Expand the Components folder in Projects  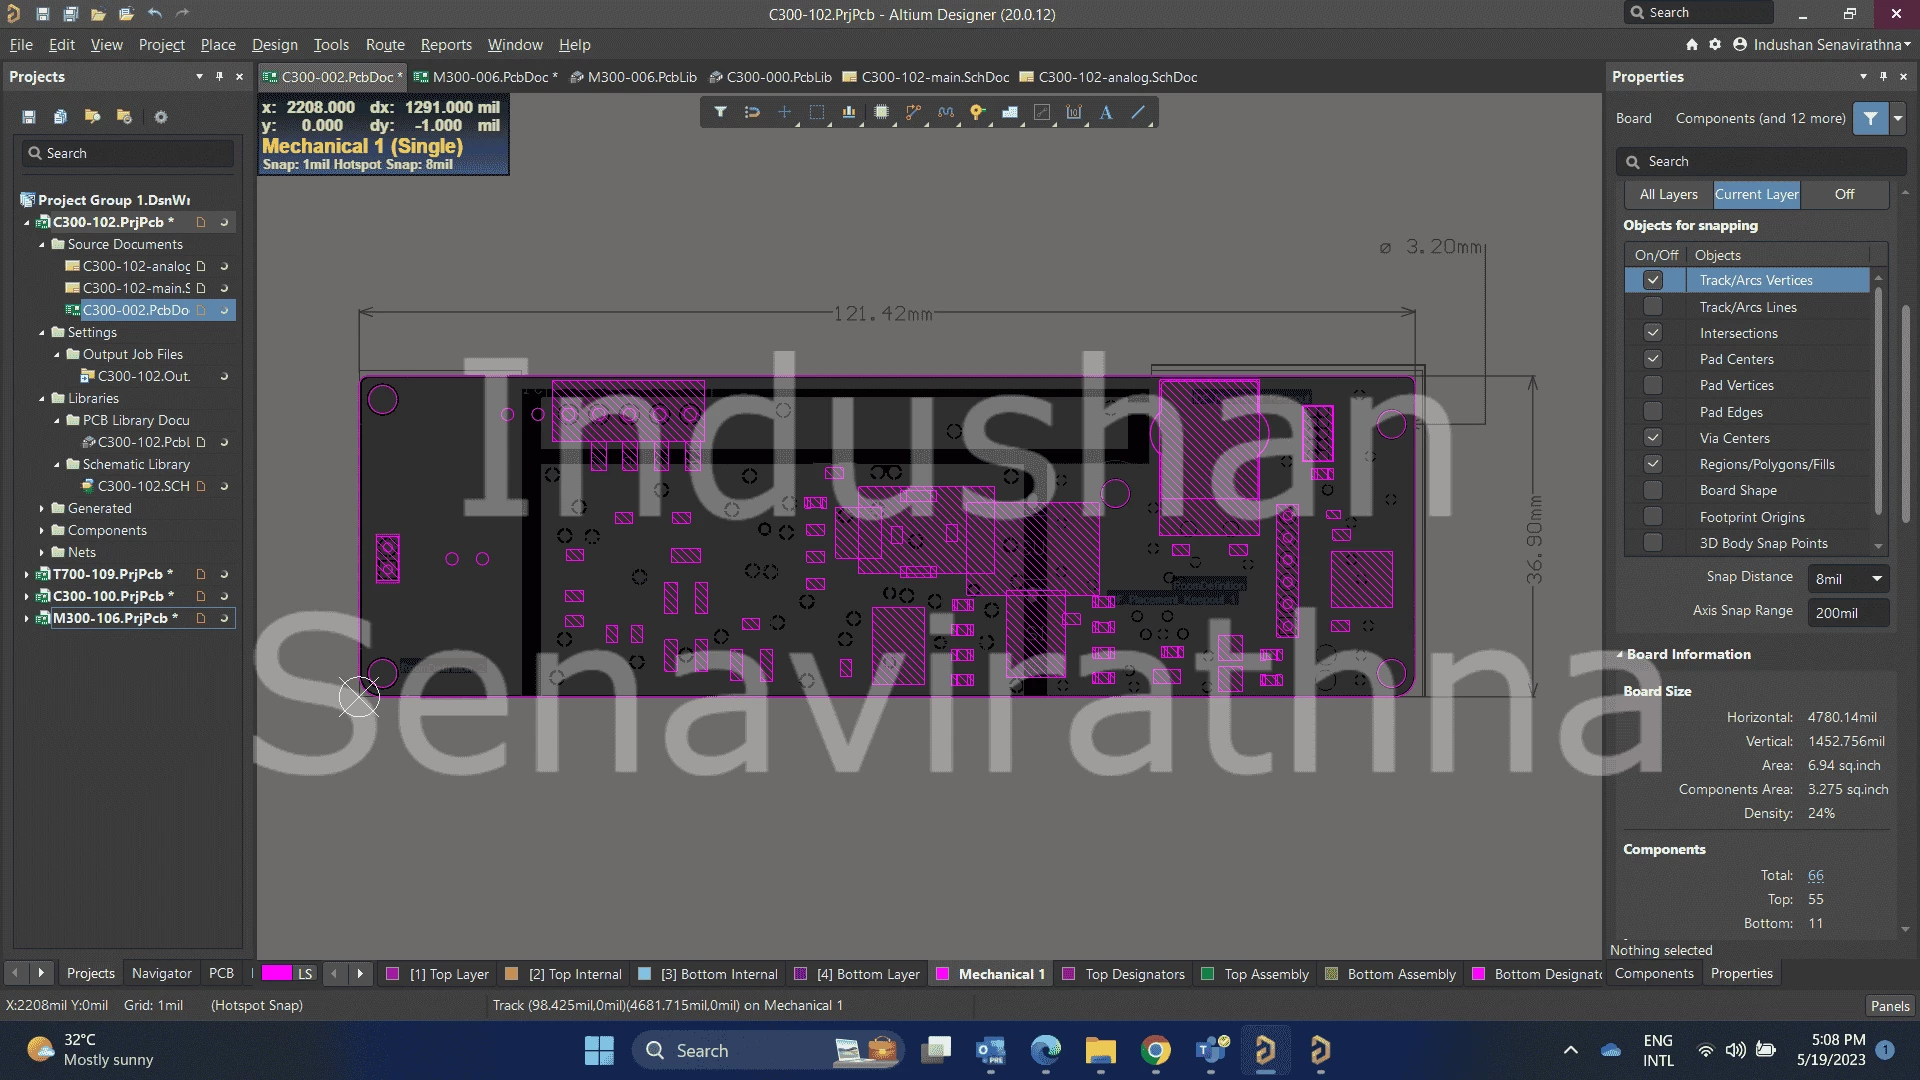(x=42, y=531)
